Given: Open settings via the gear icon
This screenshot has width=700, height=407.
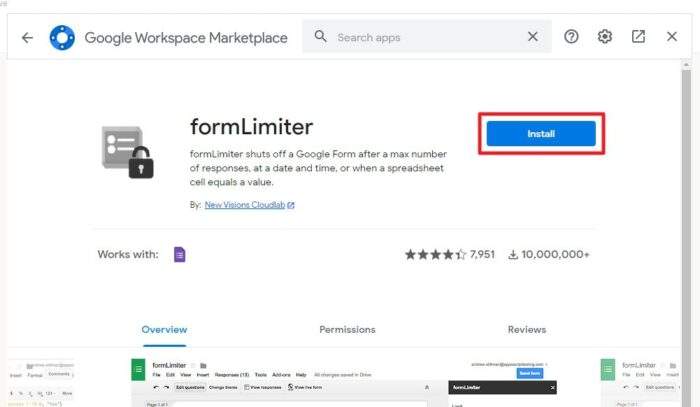Looking at the screenshot, I should point(604,37).
